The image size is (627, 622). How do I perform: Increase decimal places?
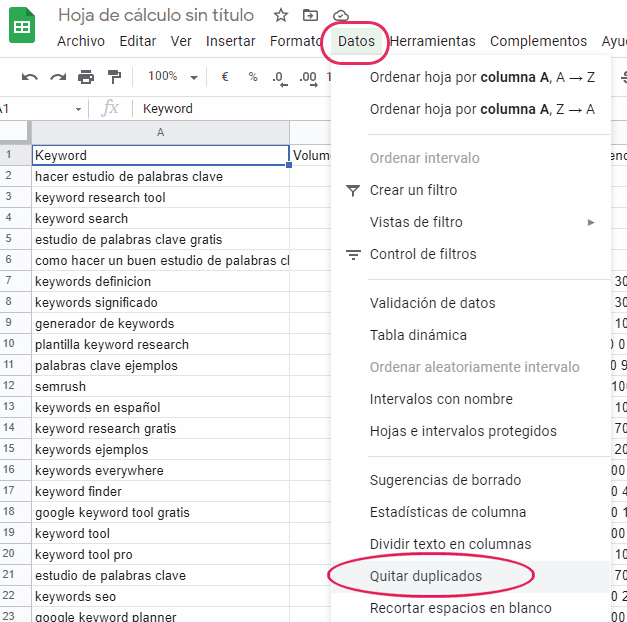pyautogui.click(x=308, y=78)
